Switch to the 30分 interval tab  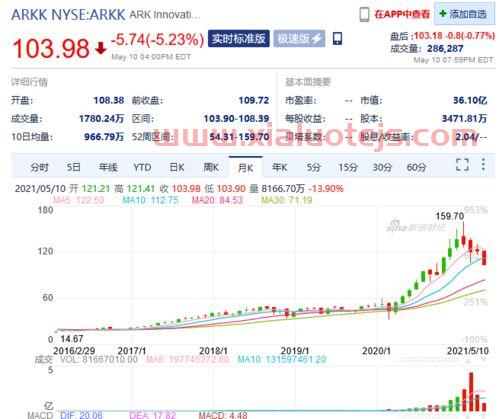382,167
